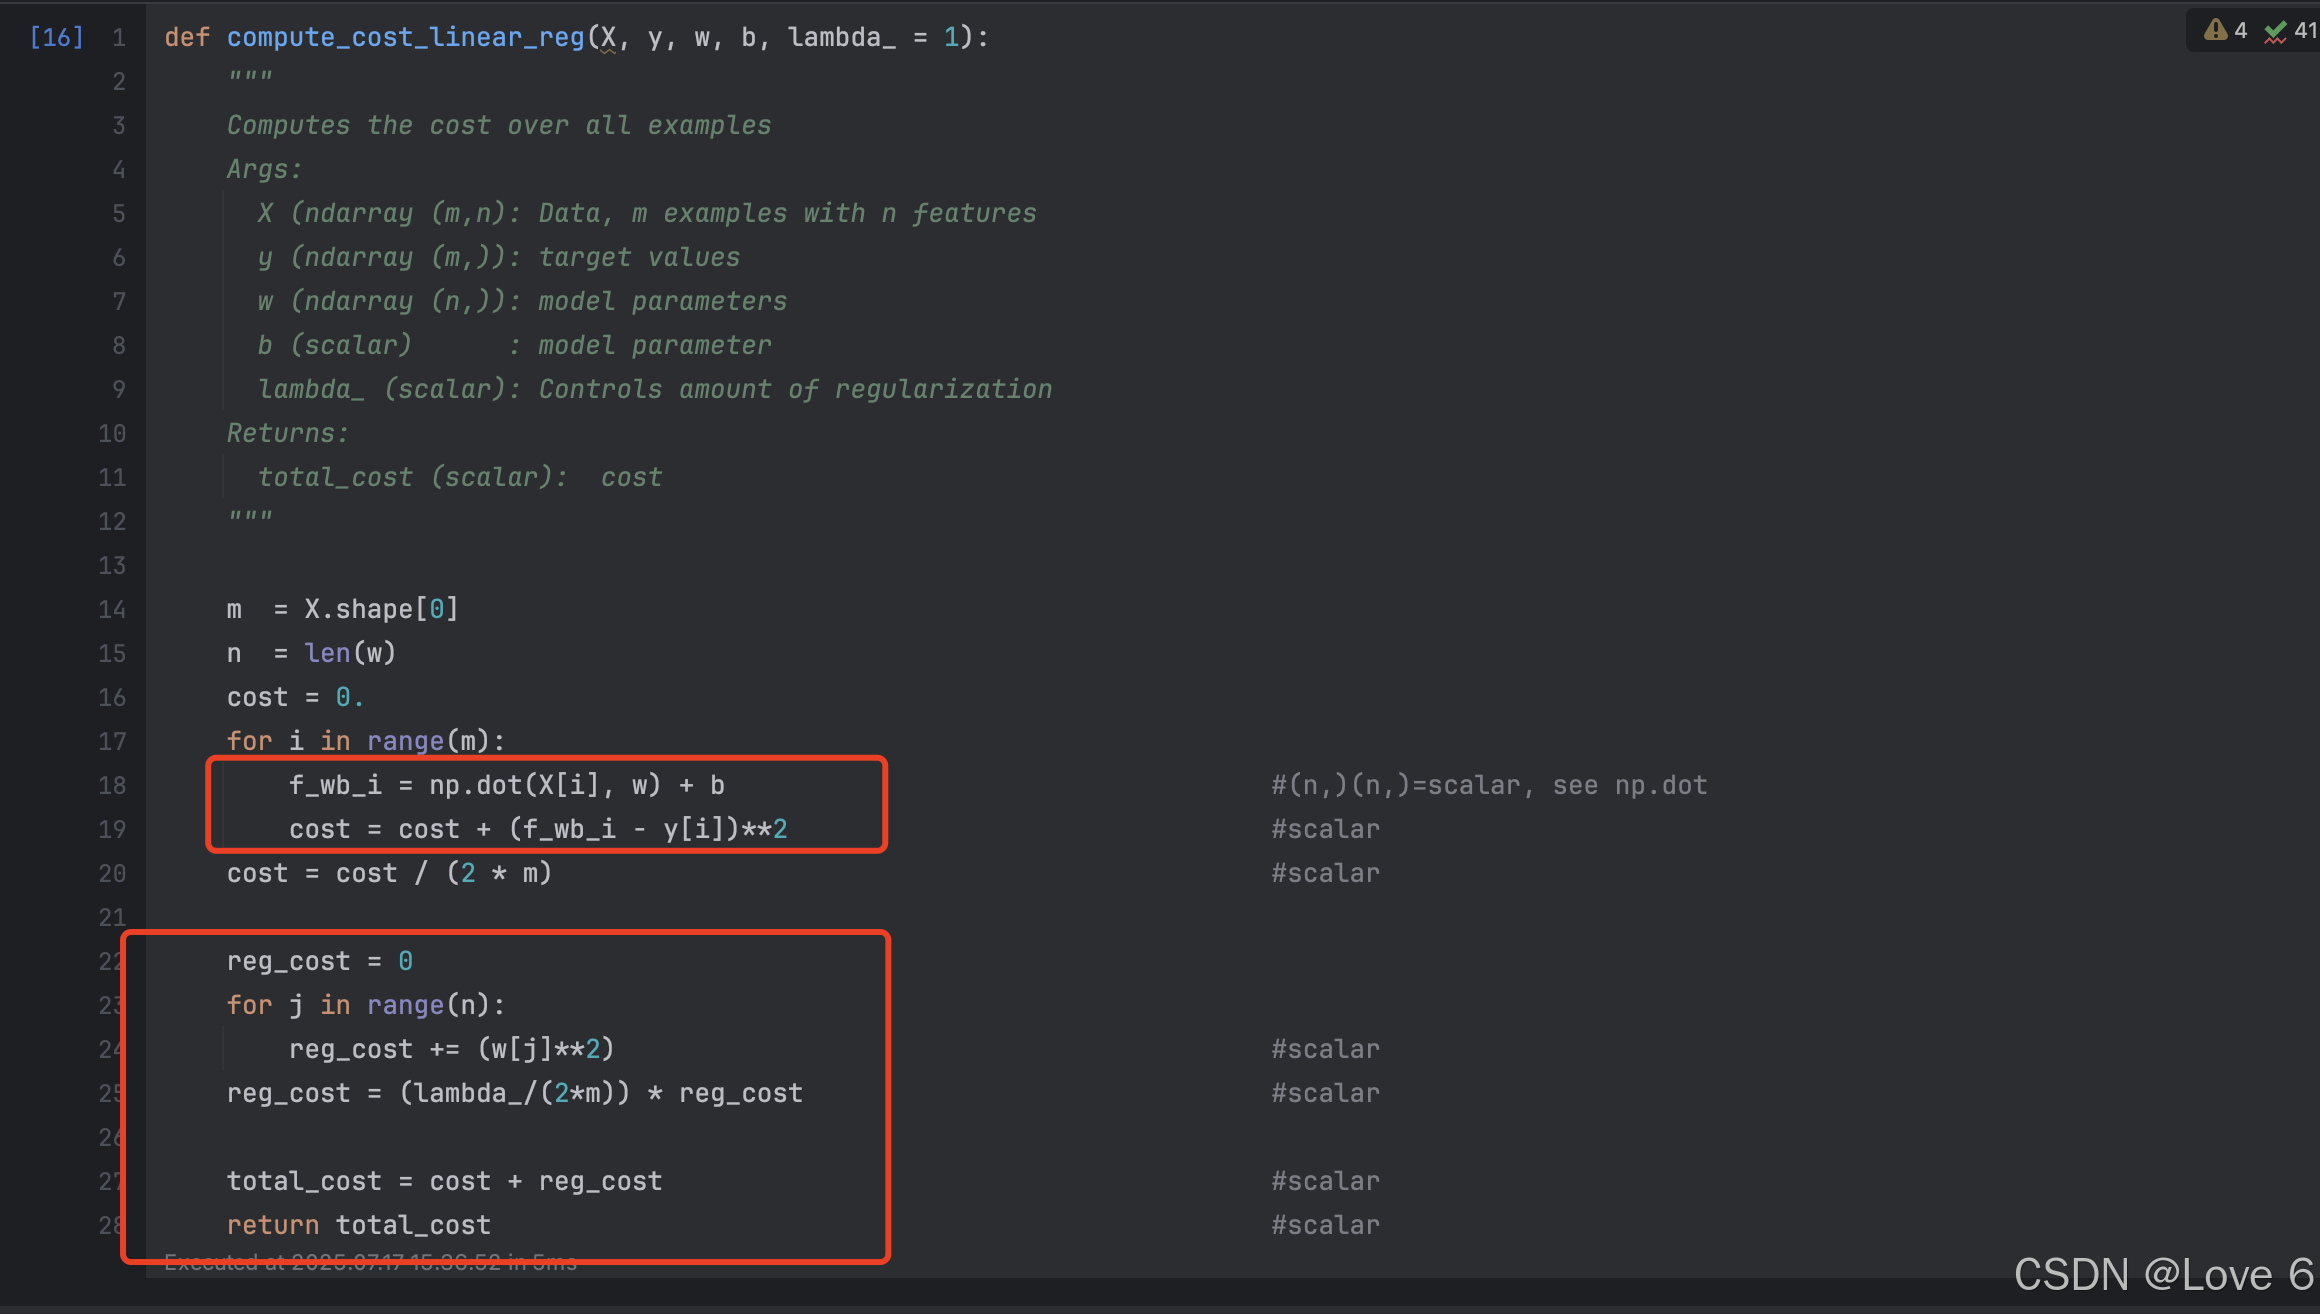Click the 'reg_cost += (w[j]**2)' line
Viewport: 2320px width, 1314px height.
pyautogui.click(x=451, y=1050)
